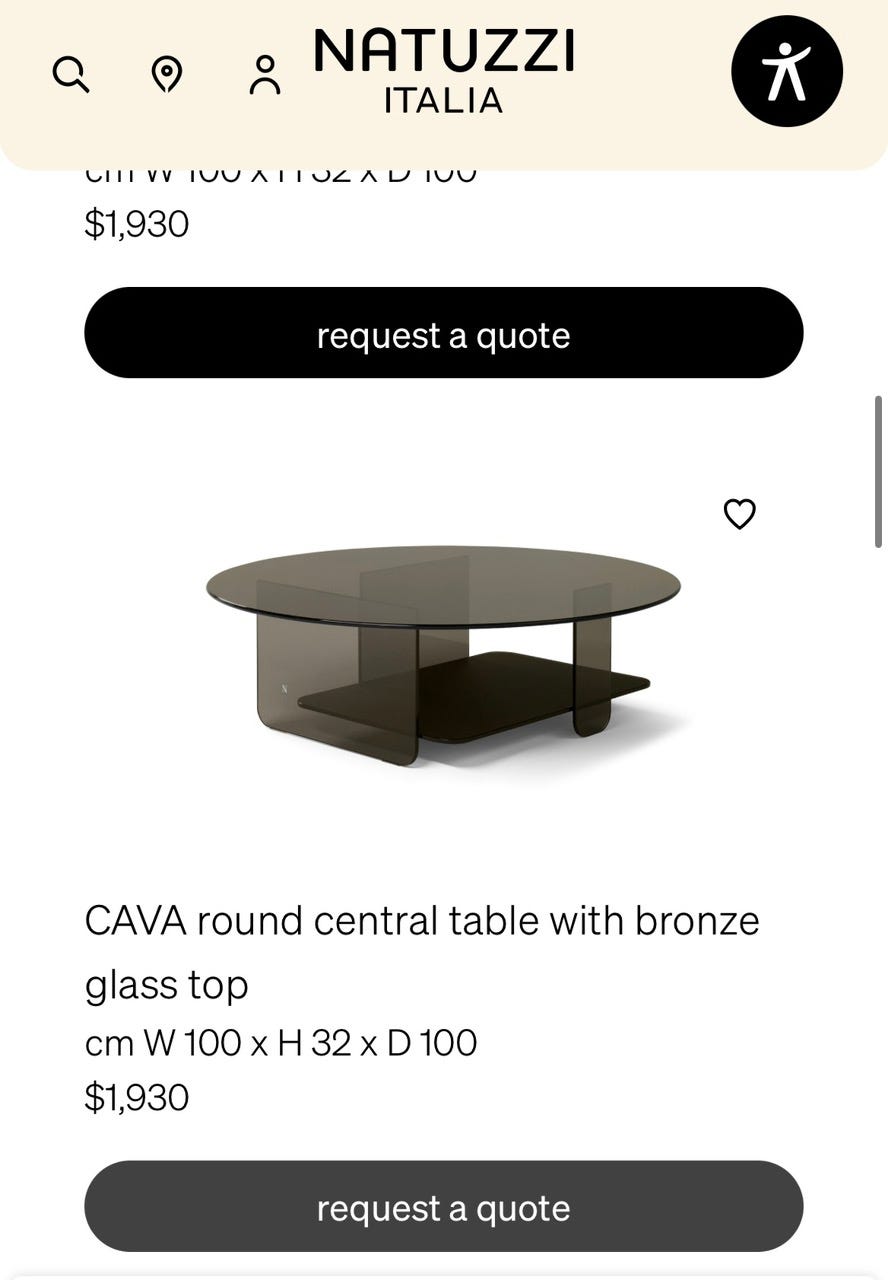Click dimensions text below CAVA table title

pos(281,1043)
